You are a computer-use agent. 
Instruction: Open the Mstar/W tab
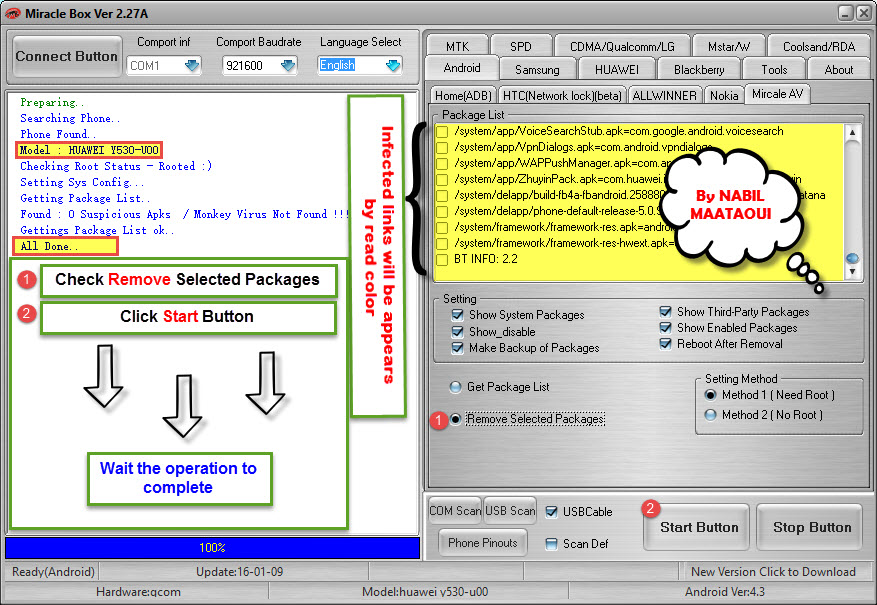click(x=729, y=46)
